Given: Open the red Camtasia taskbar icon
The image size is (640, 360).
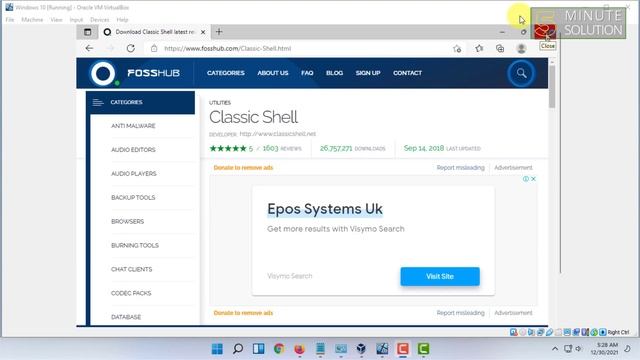Looking at the screenshot, I should 402,349.
